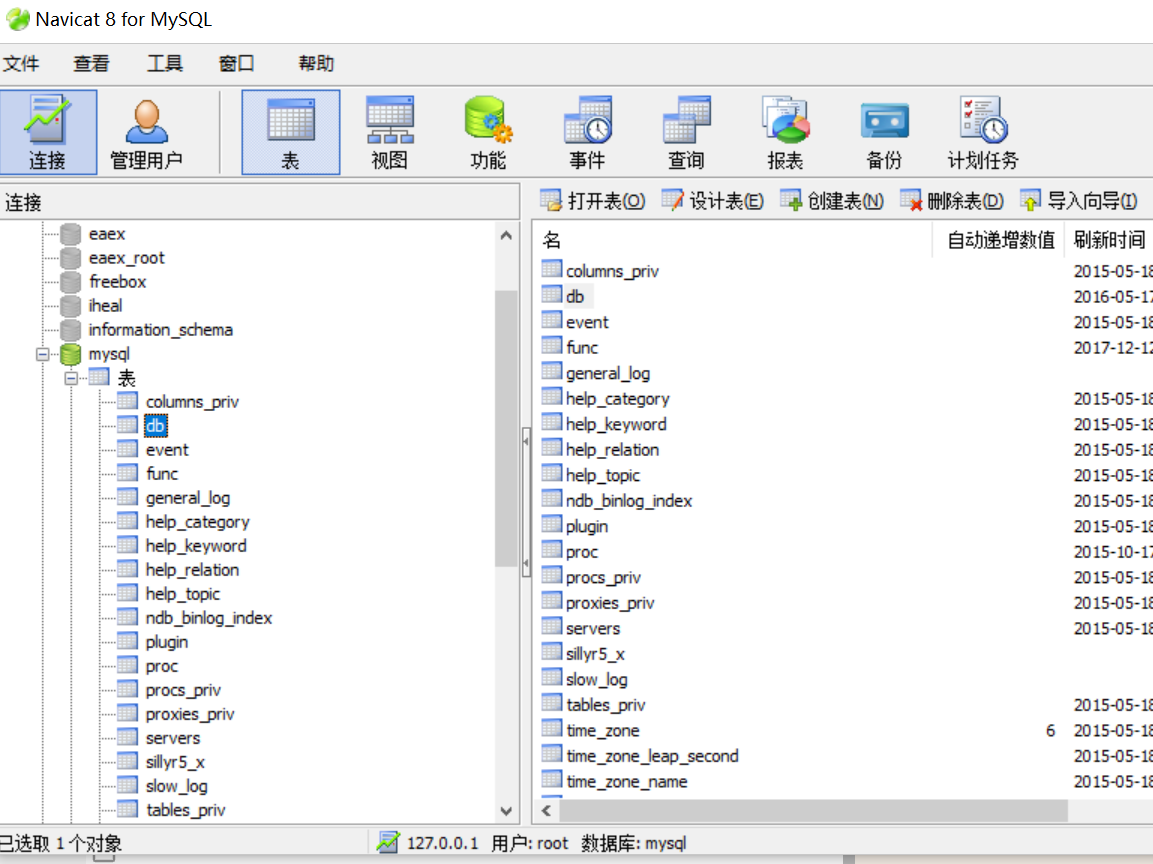Click general_log icon in table list
1153x864 pixels.
pyautogui.click(x=551, y=371)
